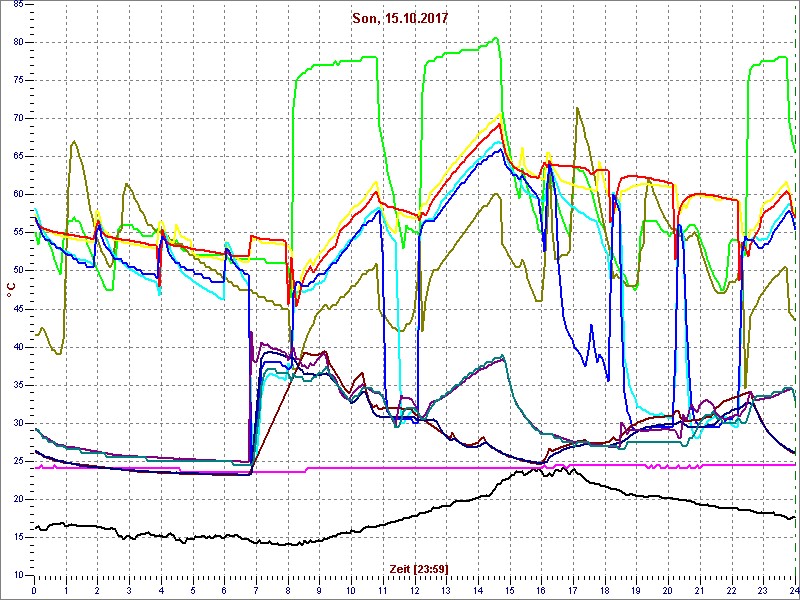This screenshot has height=600, width=800.
Task: Click hour 24 label on the time axis
Action: pyautogui.click(x=793, y=591)
